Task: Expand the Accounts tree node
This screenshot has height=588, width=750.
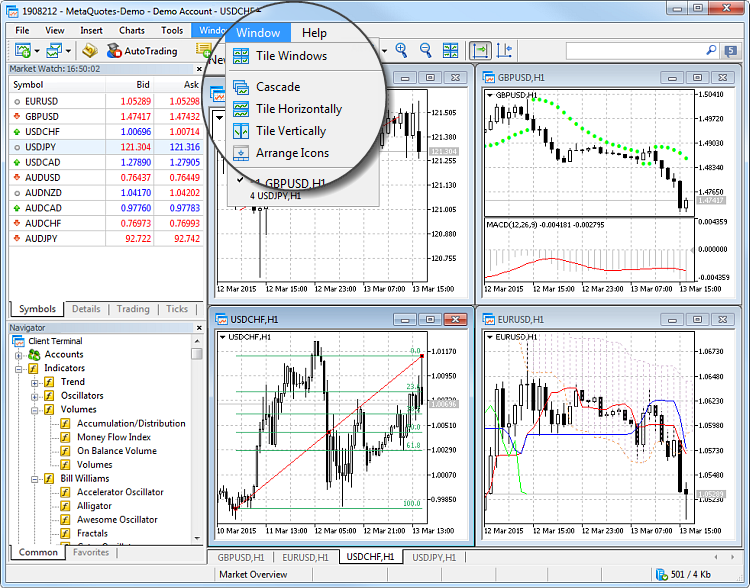Action: (18, 355)
